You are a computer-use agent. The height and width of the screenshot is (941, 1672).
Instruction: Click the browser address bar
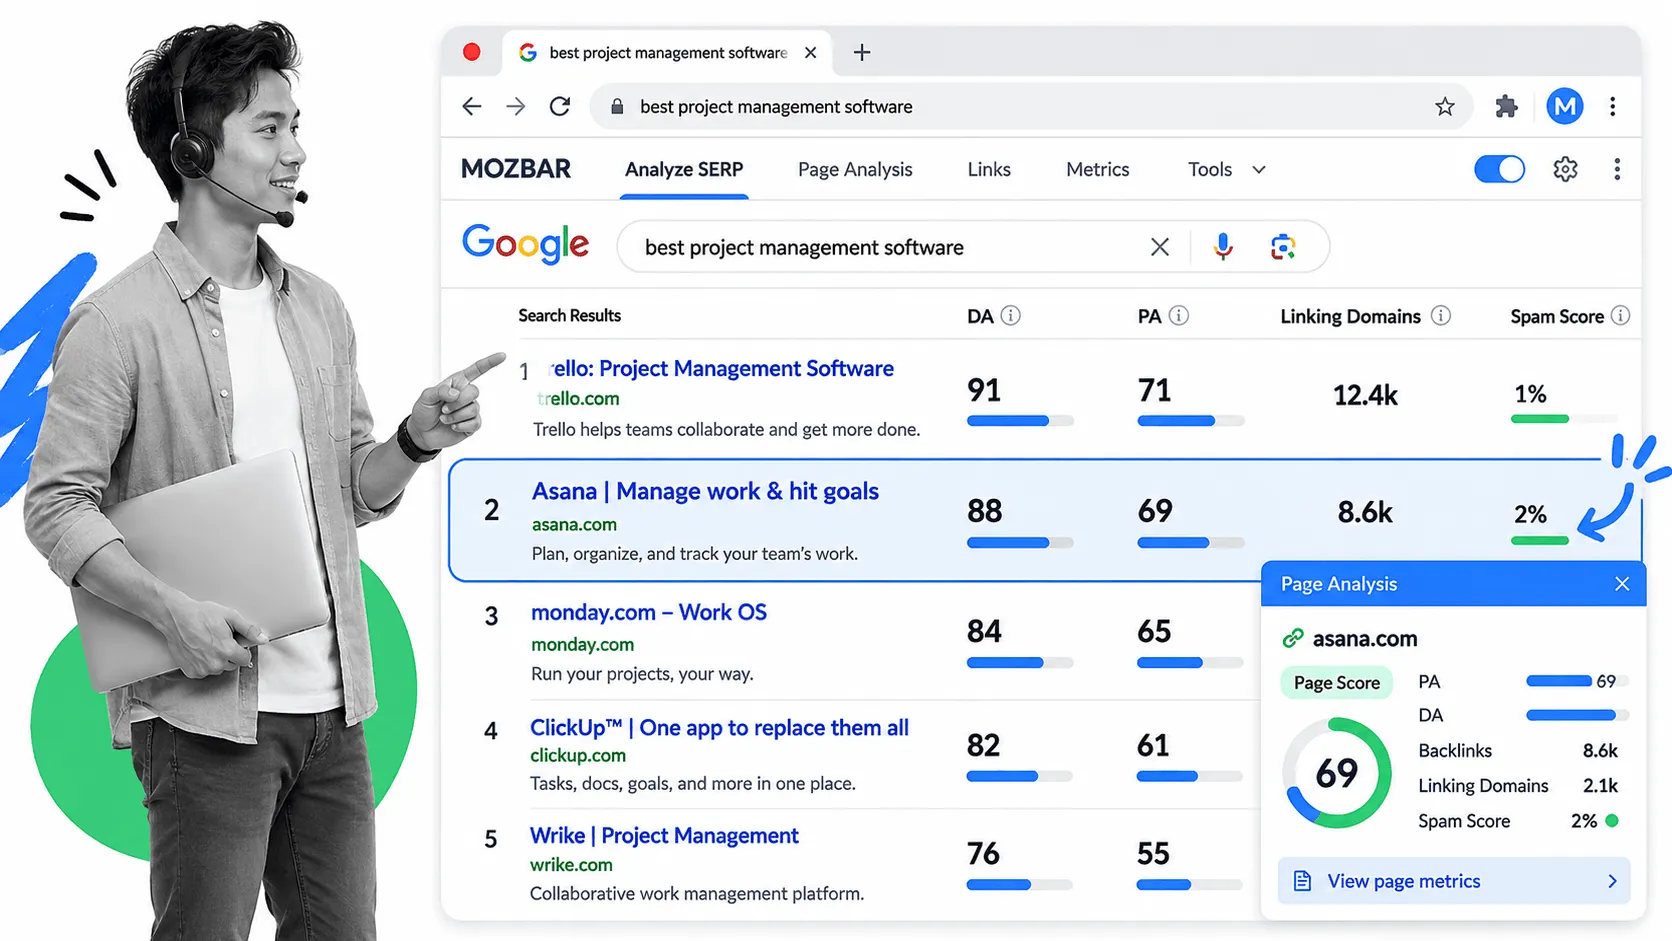[x=1031, y=107]
